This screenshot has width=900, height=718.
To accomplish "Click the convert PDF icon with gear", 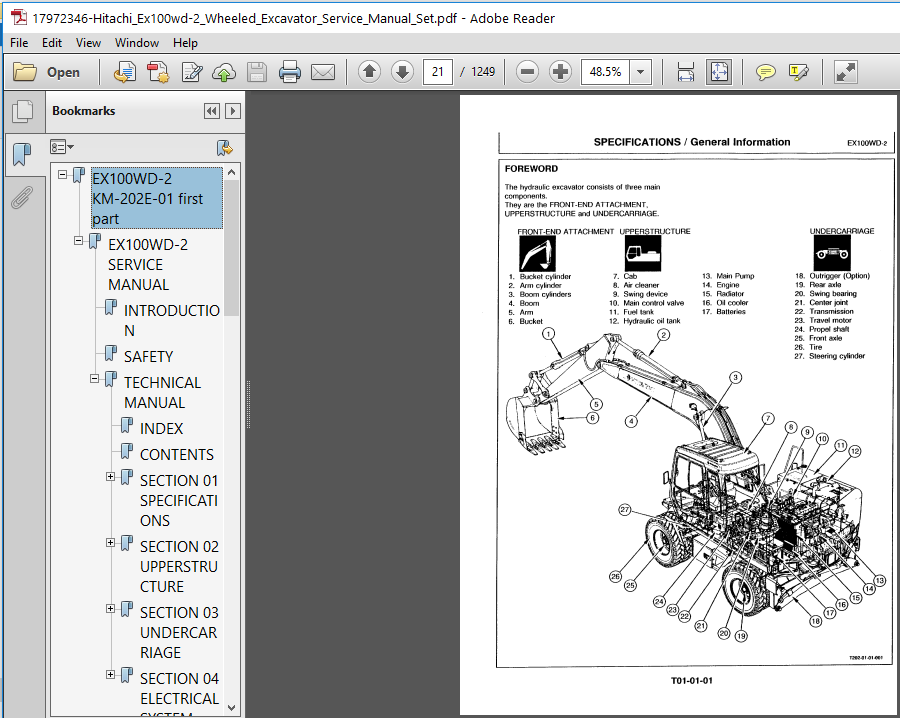I will click(x=158, y=72).
